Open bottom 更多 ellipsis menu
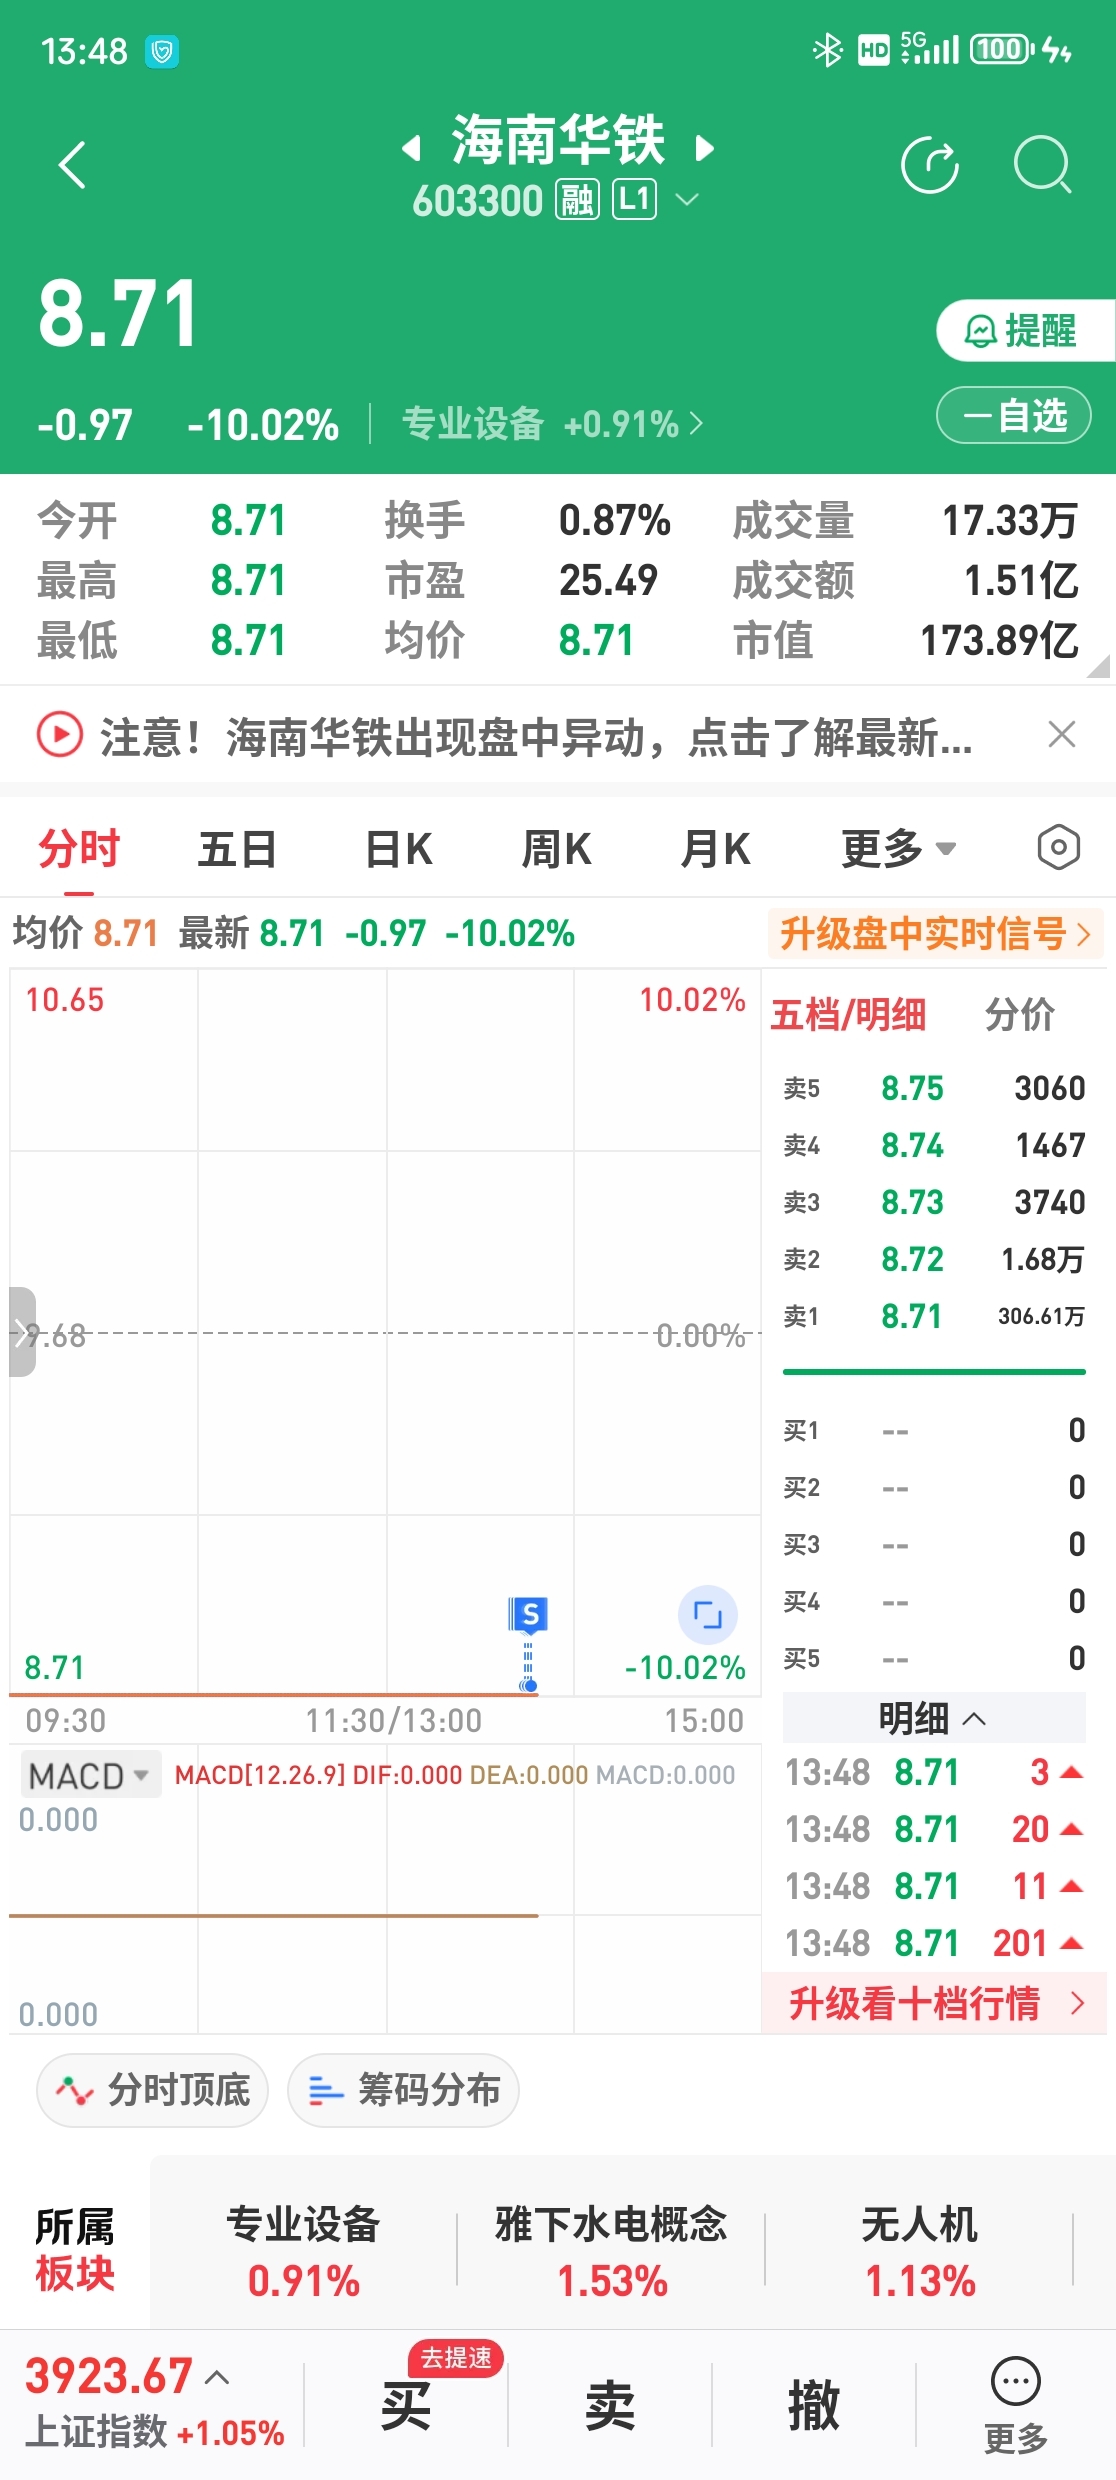Image resolution: width=1116 pixels, height=2480 pixels. click(1016, 2404)
